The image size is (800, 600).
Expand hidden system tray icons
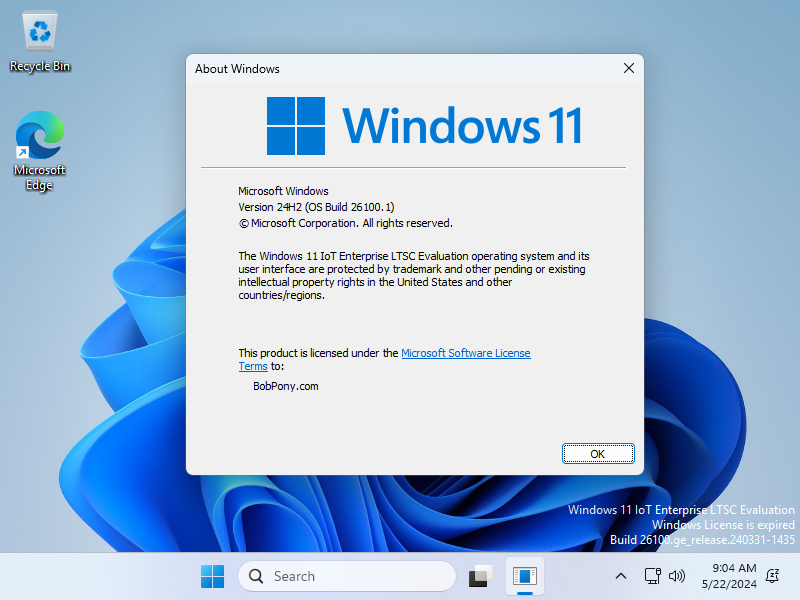621,576
